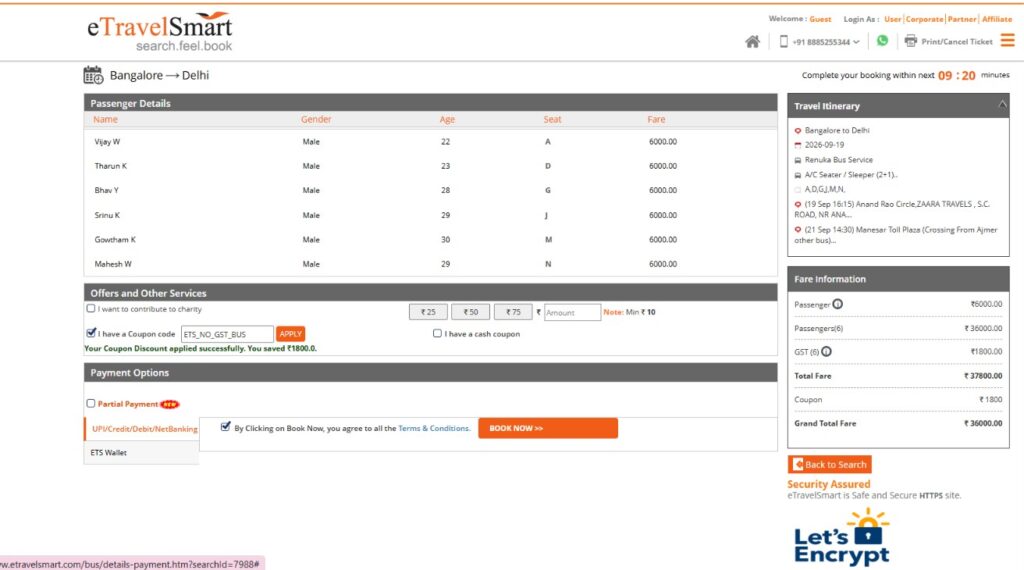Check I have a cash coupon
The image size is (1024, 570).
coord(437,333)
